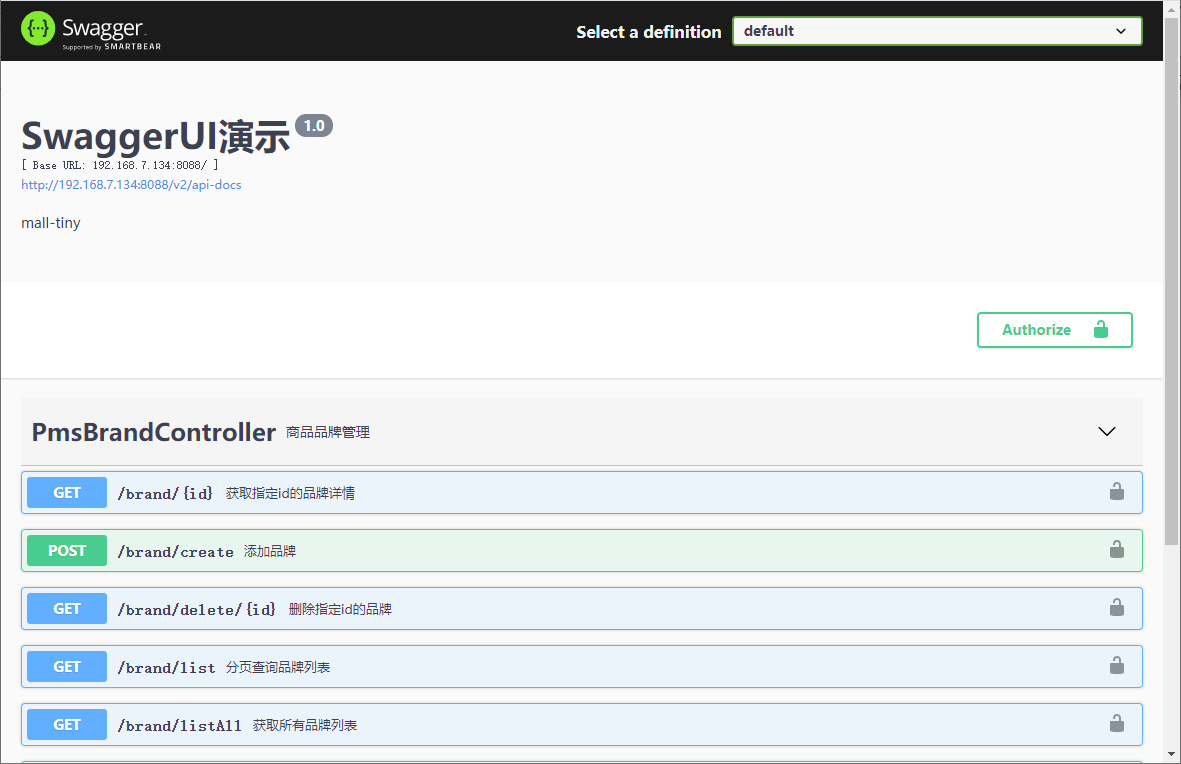Collapse the PmsBrandController section chevron
This screenshot has width=1181, height=764.
[1106, 432]
